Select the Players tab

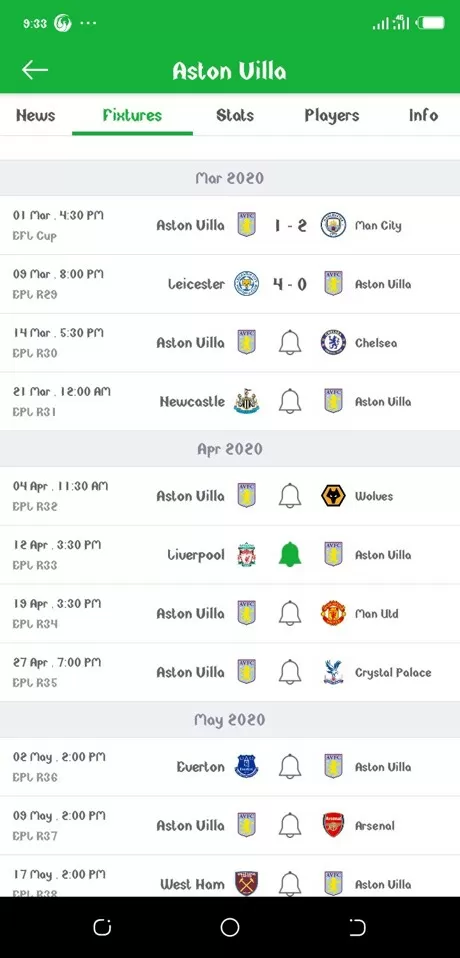tap(332, 115)
